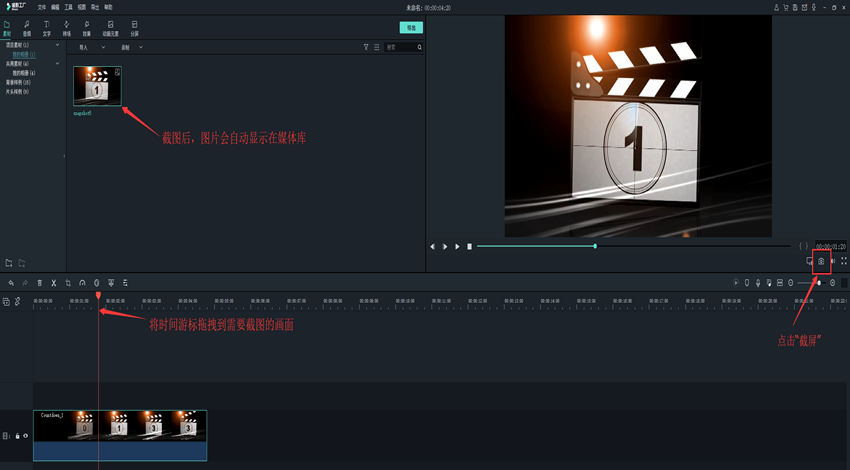Toggle the auto-ripple link icon beside the ruler
The height and width of the screenshot is (470, 850).
[x=17, y=302]
